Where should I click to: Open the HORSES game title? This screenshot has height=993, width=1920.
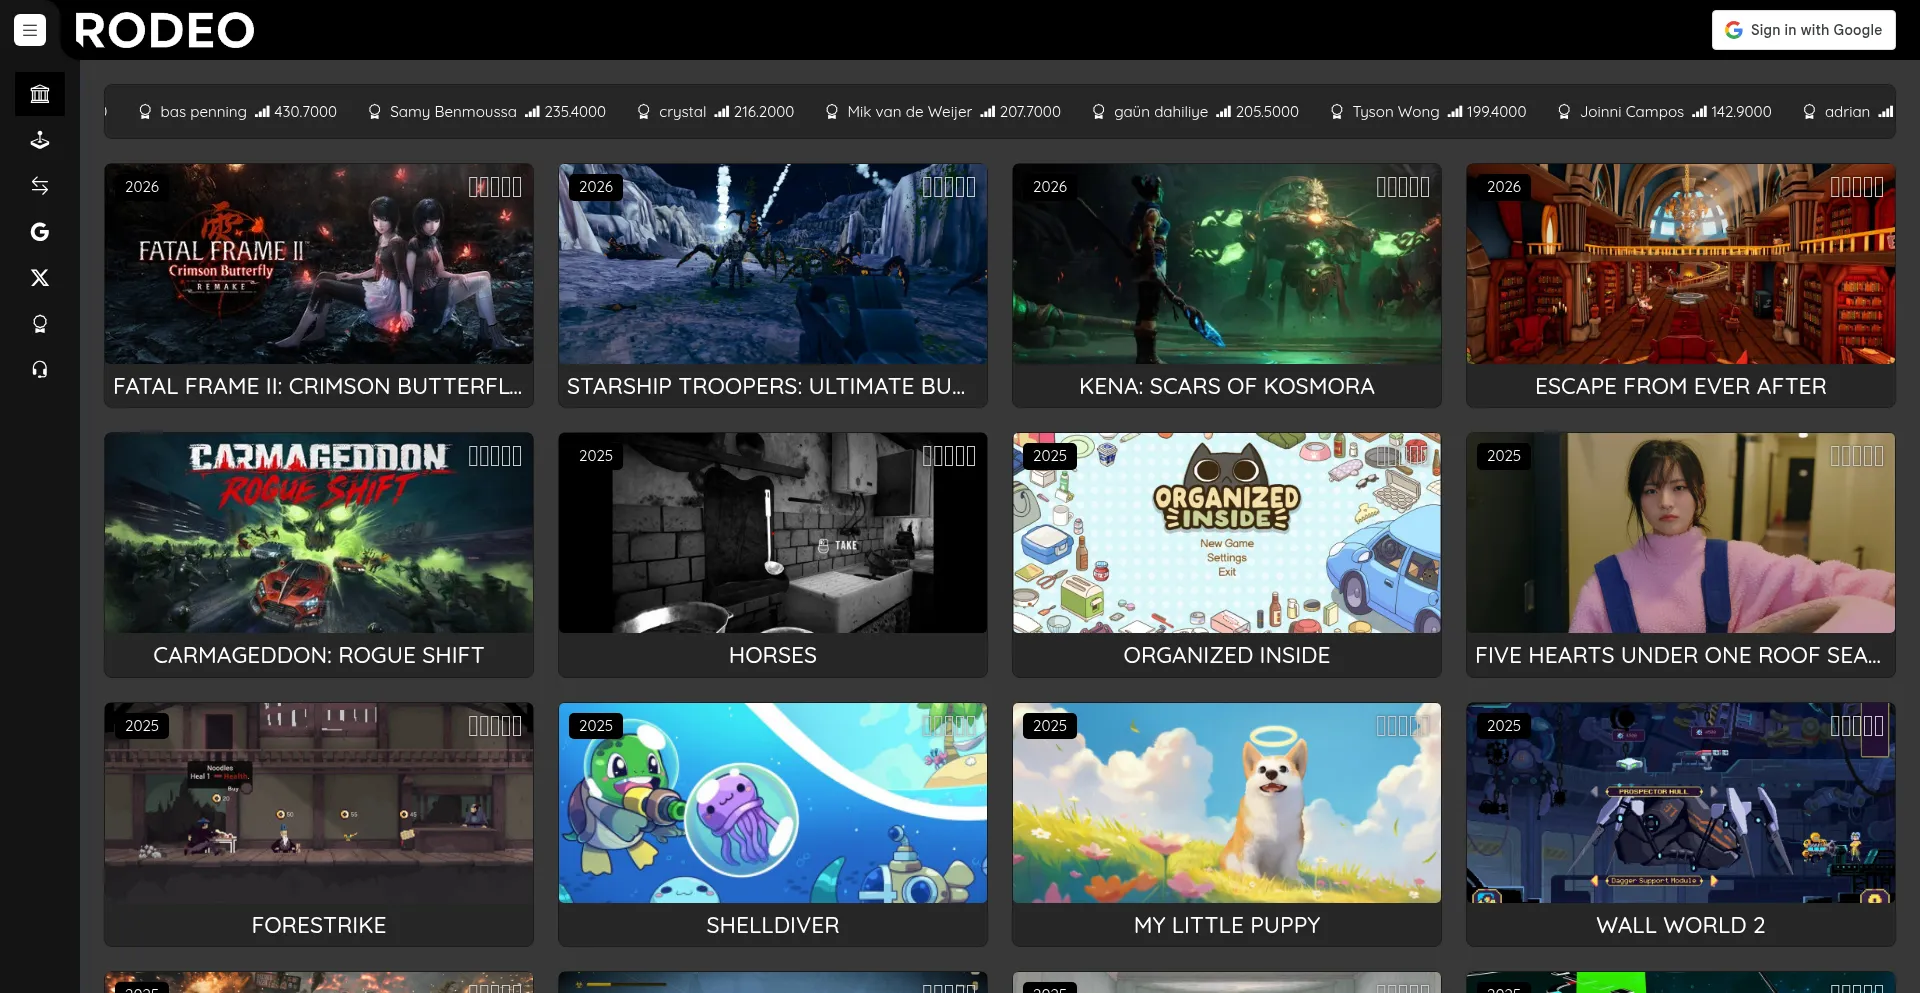[x=773, y=655]
